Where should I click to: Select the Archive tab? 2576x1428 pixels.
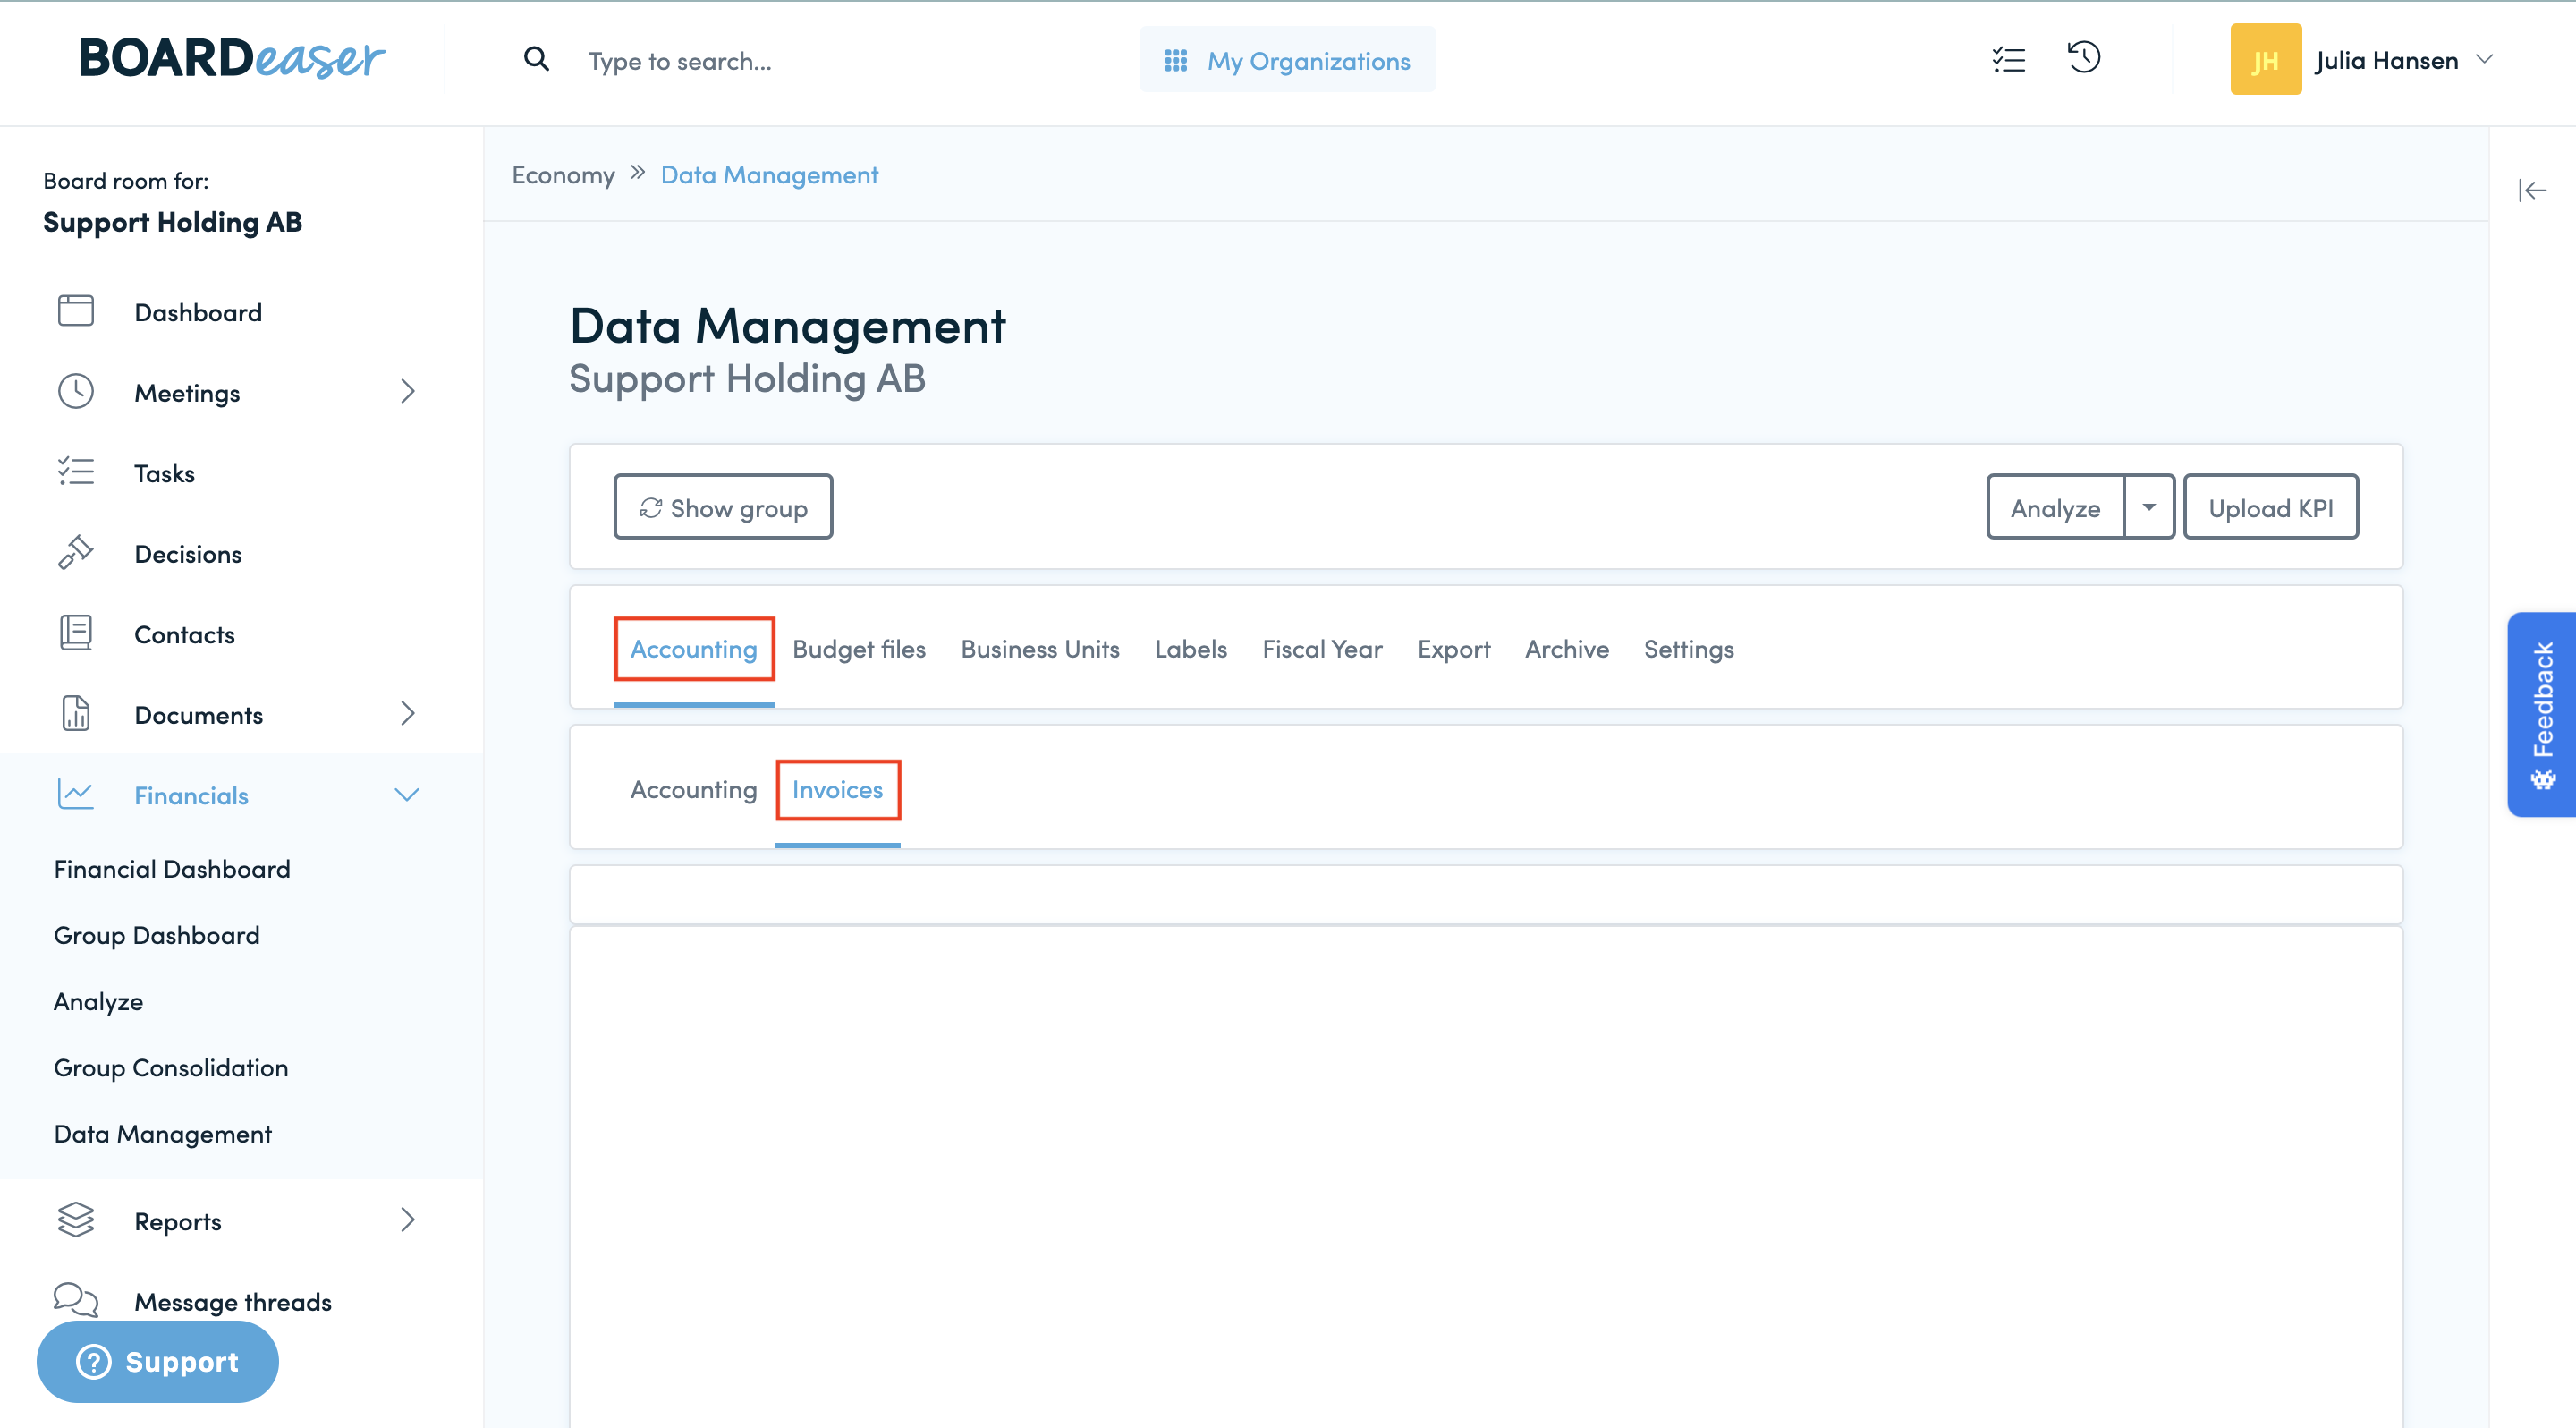(1566, 649)
